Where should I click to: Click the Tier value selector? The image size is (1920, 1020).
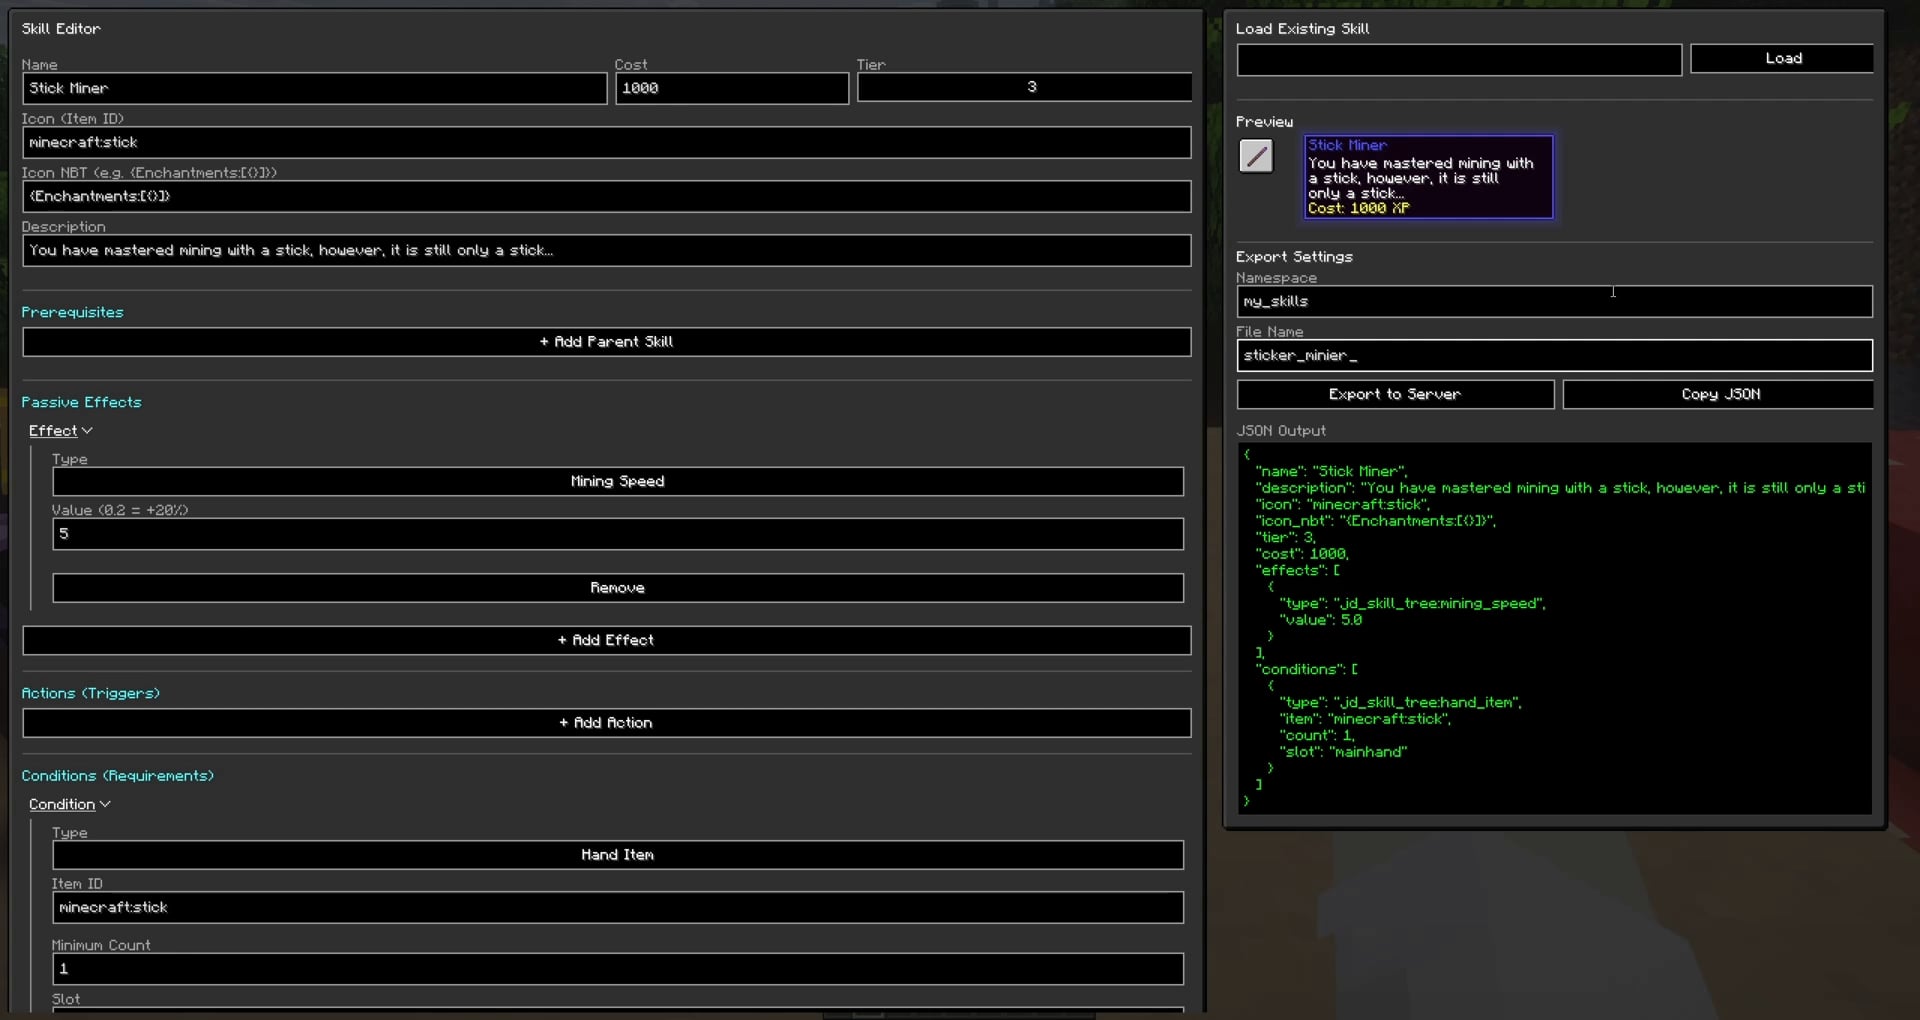1024,88
